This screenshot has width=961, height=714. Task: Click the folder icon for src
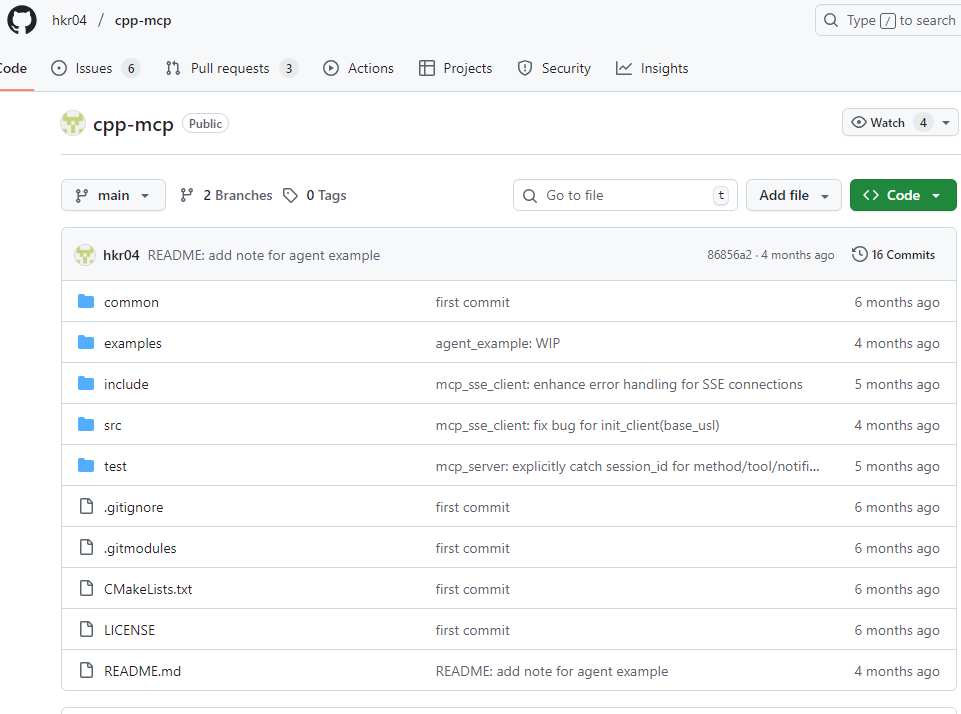pyautogui.click(x=86, y=424)
